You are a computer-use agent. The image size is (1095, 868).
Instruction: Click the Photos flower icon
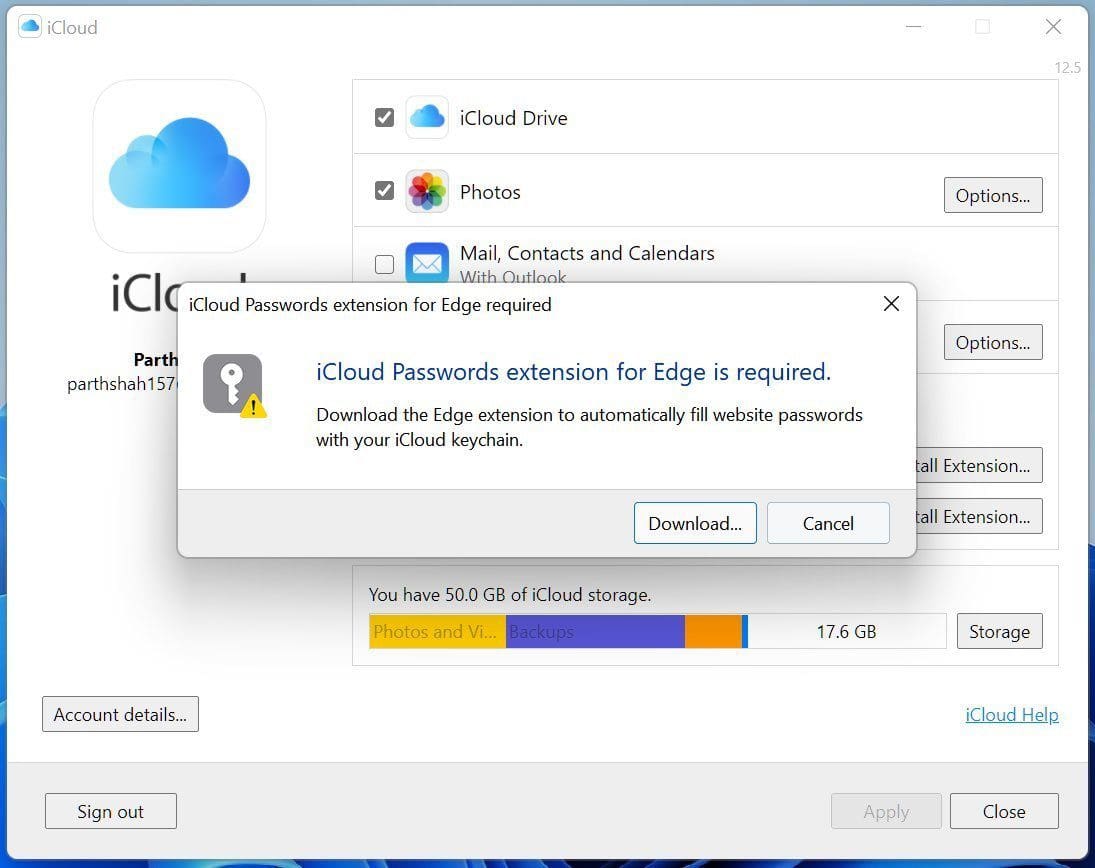coord(427,191)
